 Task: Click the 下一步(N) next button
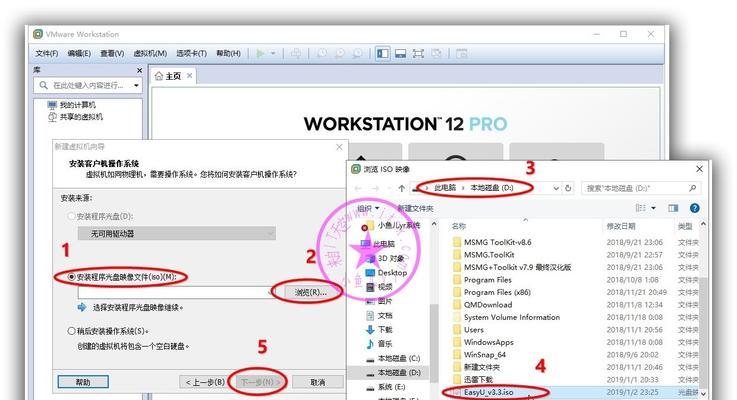[x=260, y=382]
